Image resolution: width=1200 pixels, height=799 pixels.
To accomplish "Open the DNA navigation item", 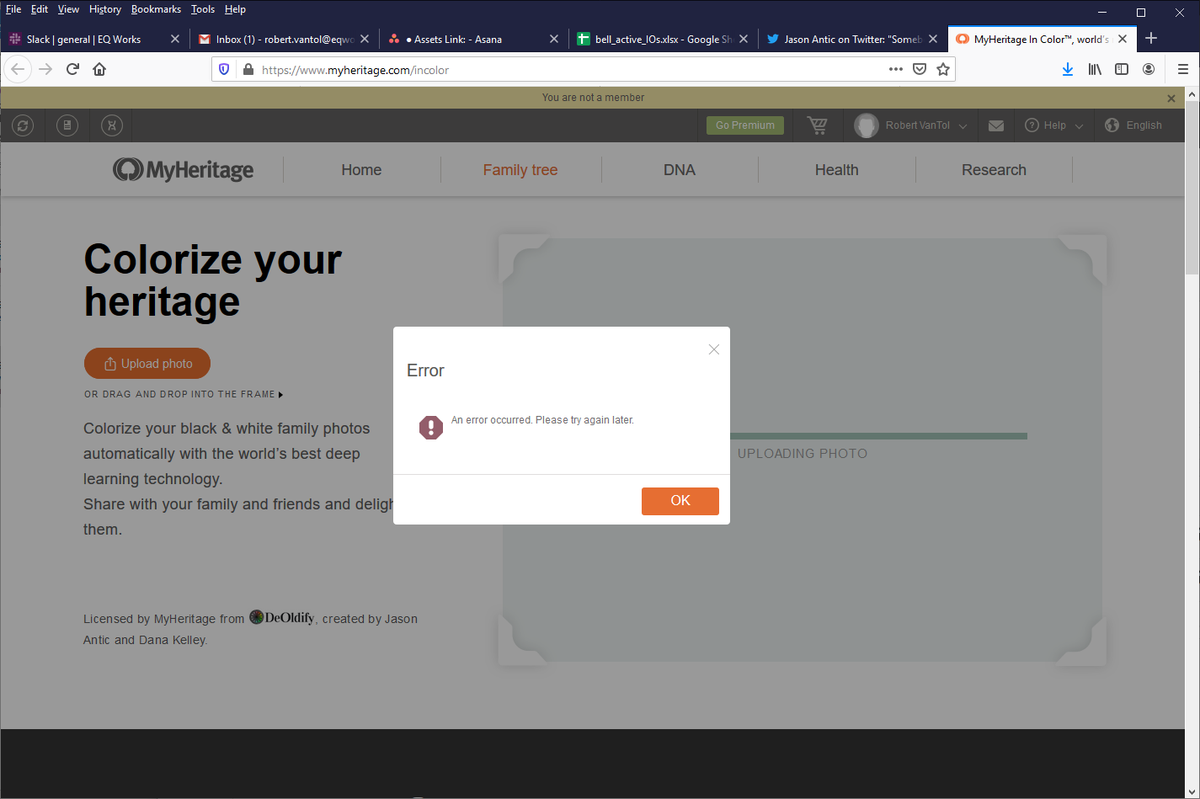I will click(x=679, y=170).
